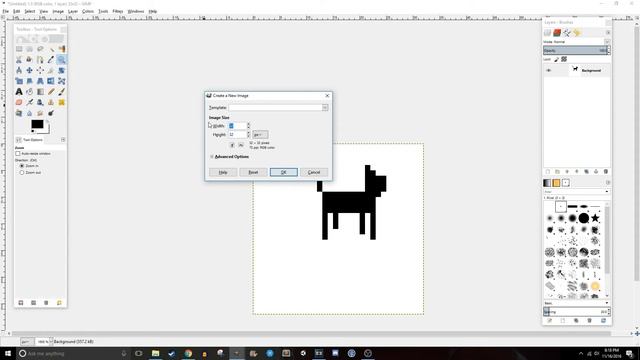Switch to the Channels tab
The width and height of the screenshot is (640, 360).
pyautogui.click(x=557, y=33)
